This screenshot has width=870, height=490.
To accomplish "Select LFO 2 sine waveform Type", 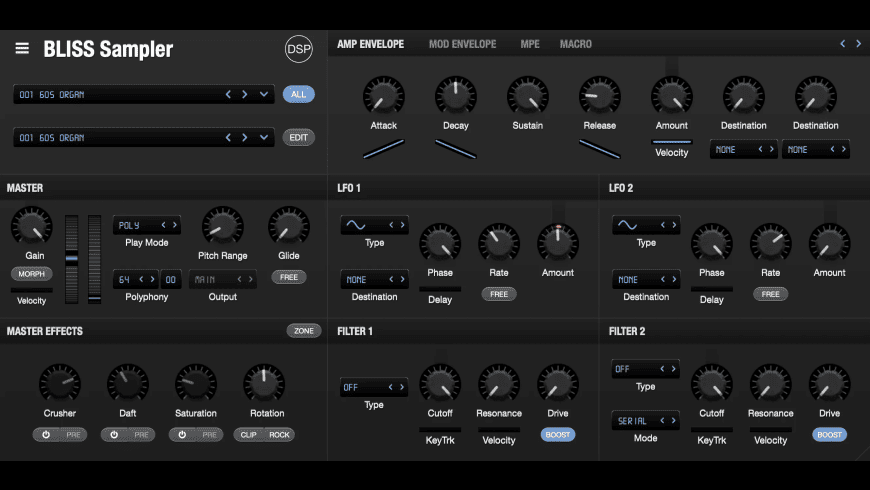I will click(628, 225).
